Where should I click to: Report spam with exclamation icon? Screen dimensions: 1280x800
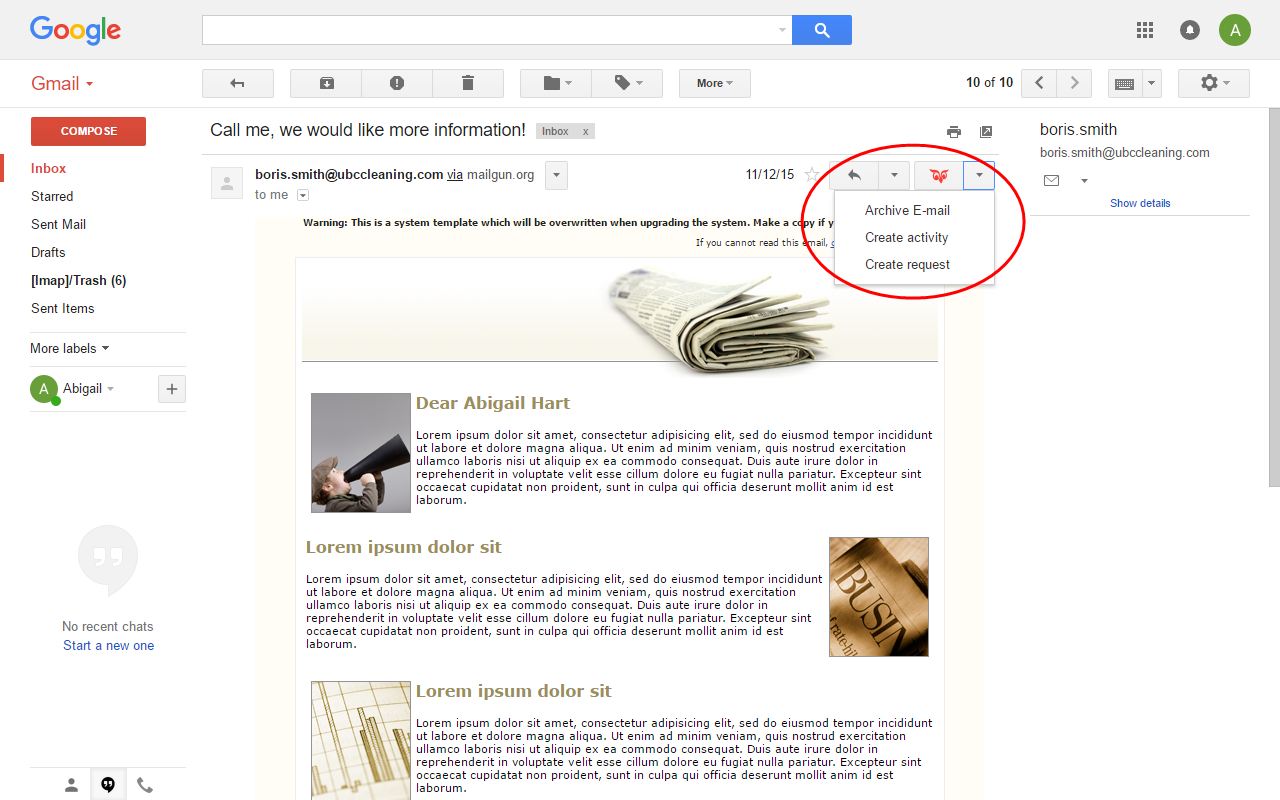coord(397,83)
